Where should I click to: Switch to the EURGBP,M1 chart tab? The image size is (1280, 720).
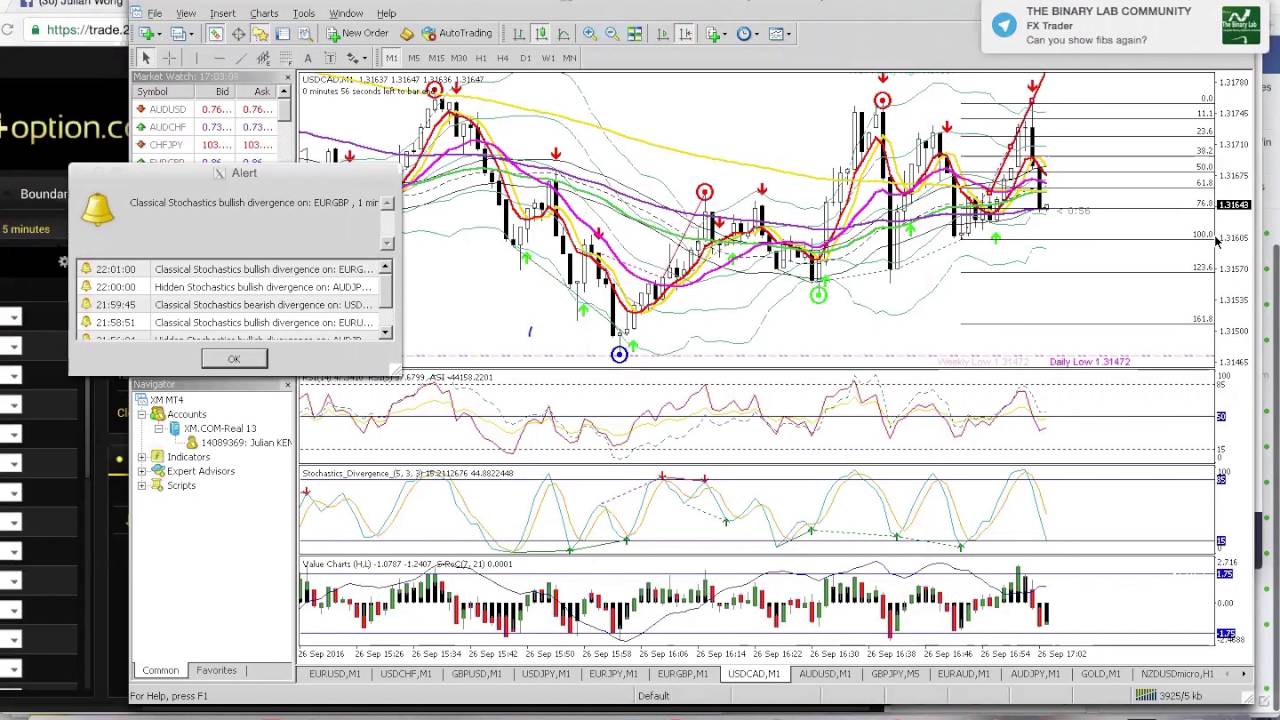(683, 674)
